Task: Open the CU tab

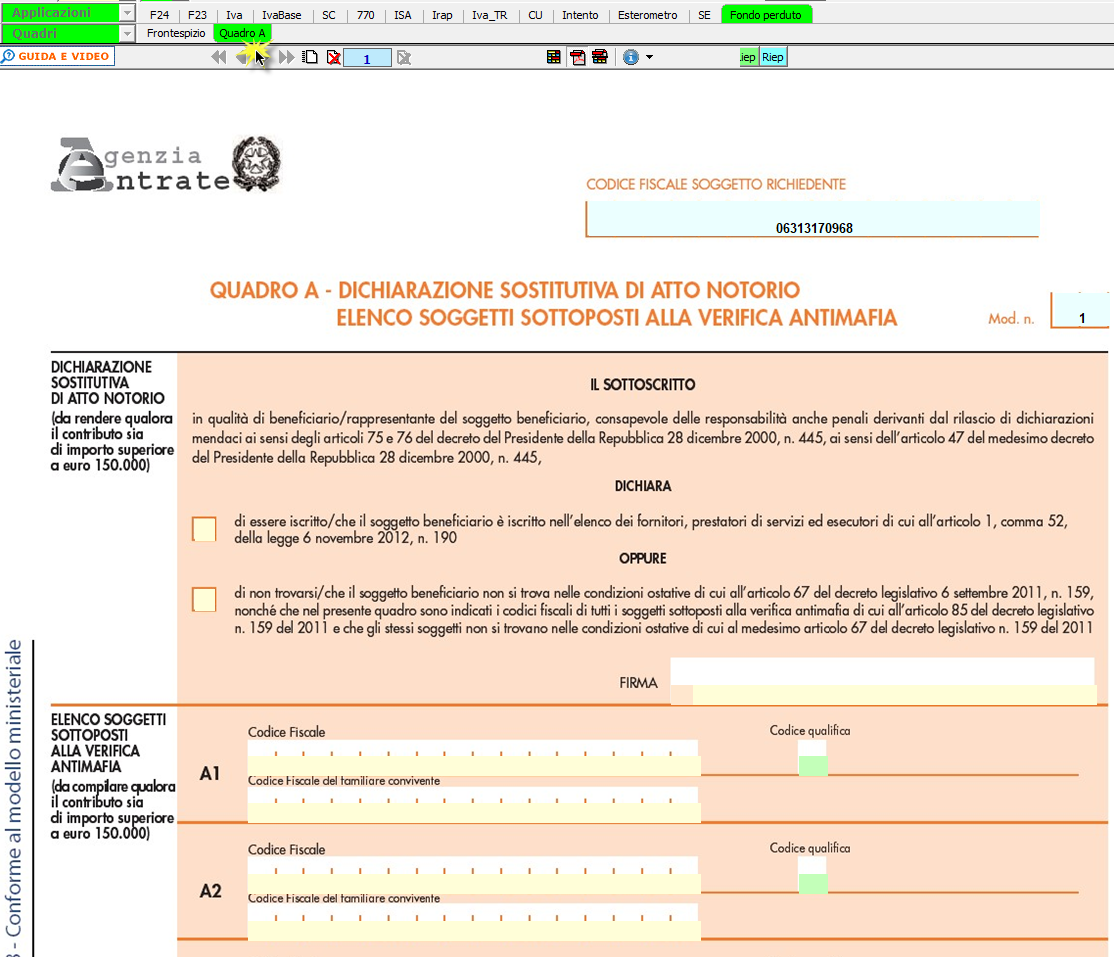Action: (536, 15)
